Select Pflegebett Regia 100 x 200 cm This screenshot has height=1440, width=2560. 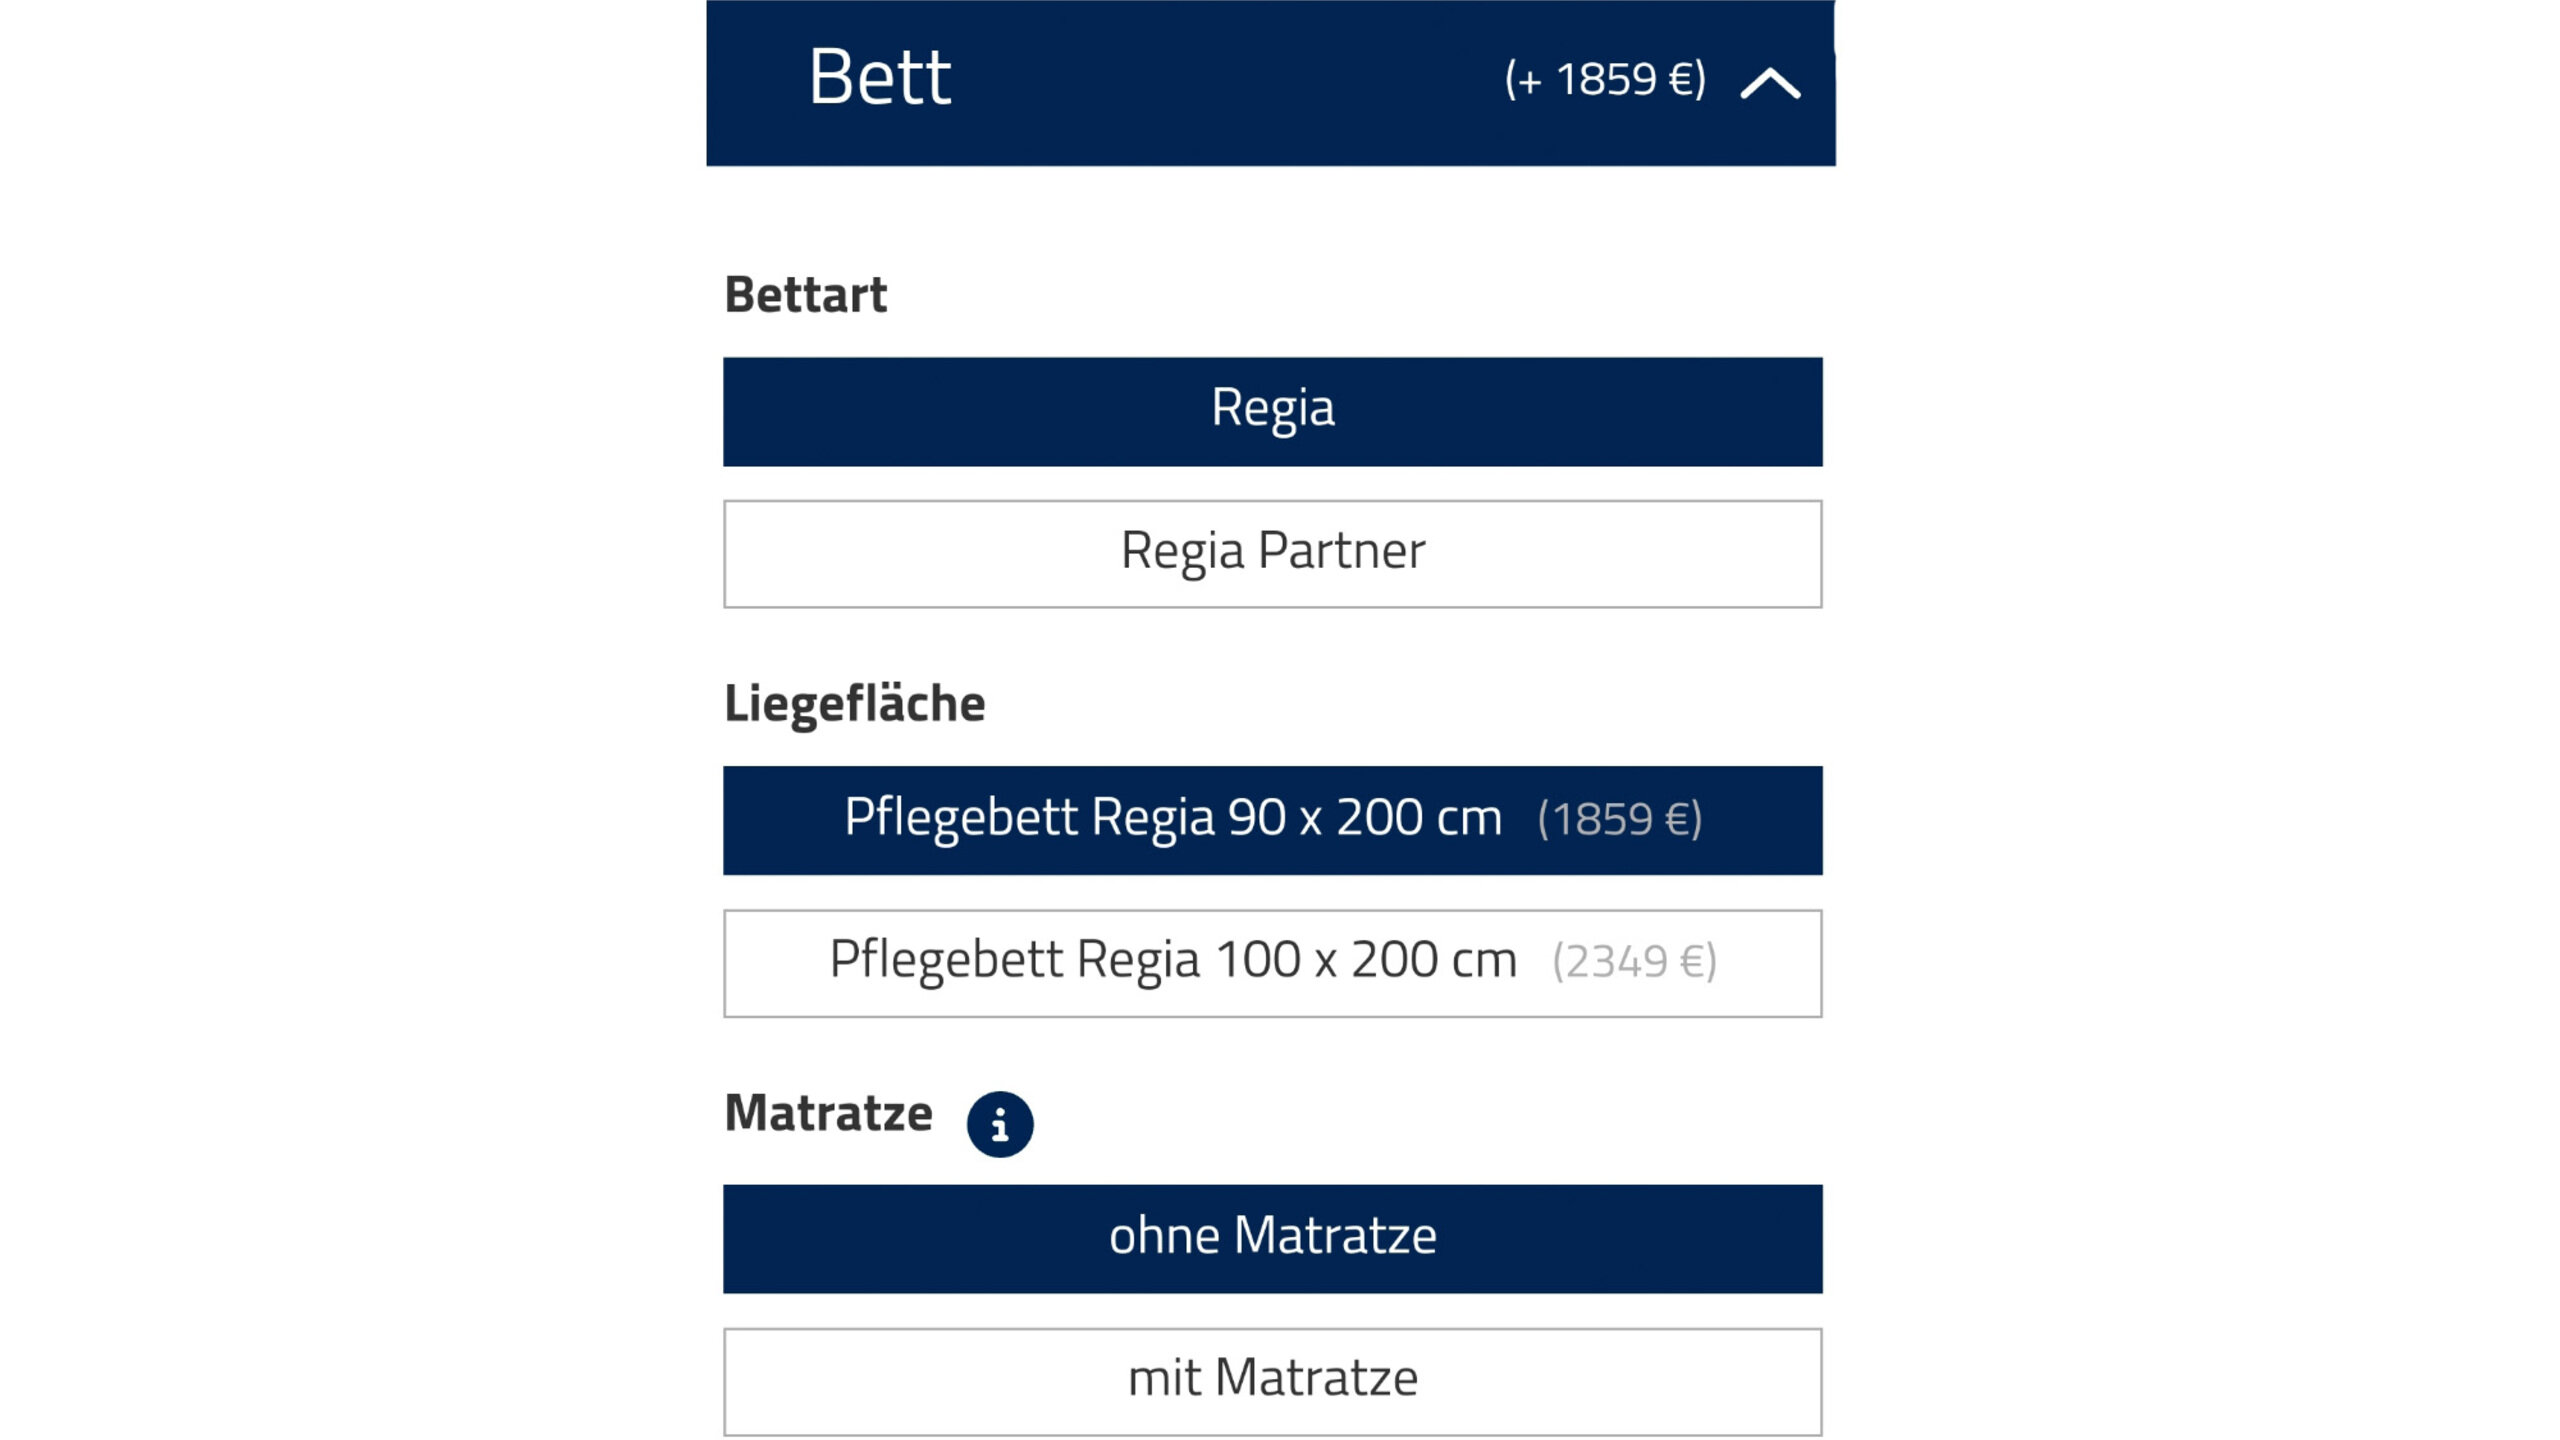pyautogui.click(x=1272, y=963)
